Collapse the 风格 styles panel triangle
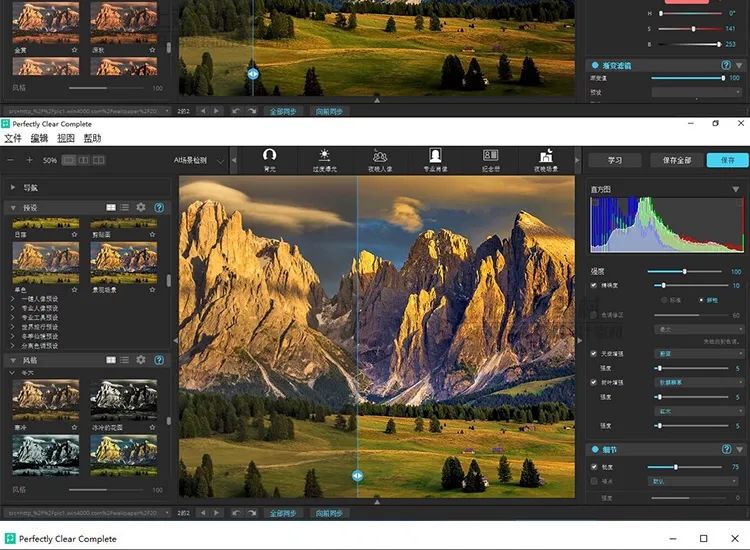 coord(13,360)
